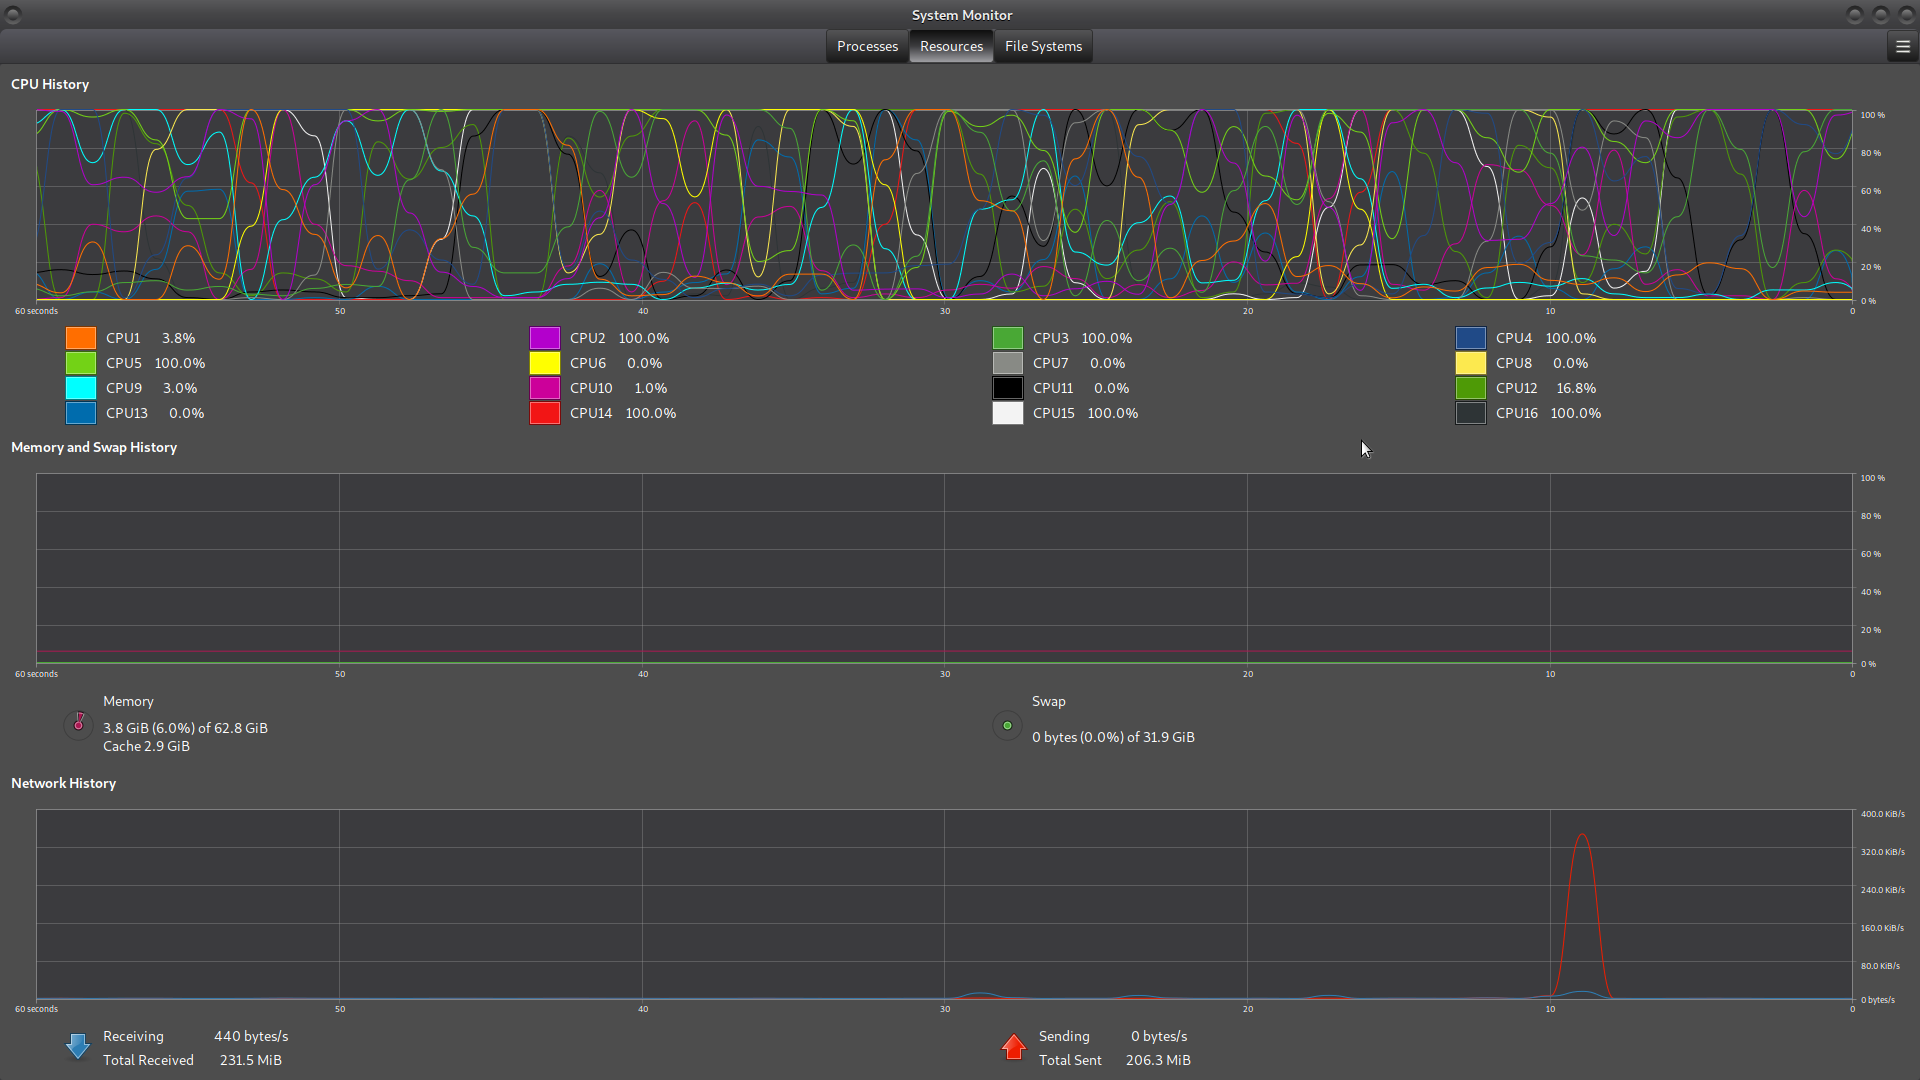The image size is (1920, 1080).
Task: Click the red Sending arrow icon
Action: (1014, 1047)
